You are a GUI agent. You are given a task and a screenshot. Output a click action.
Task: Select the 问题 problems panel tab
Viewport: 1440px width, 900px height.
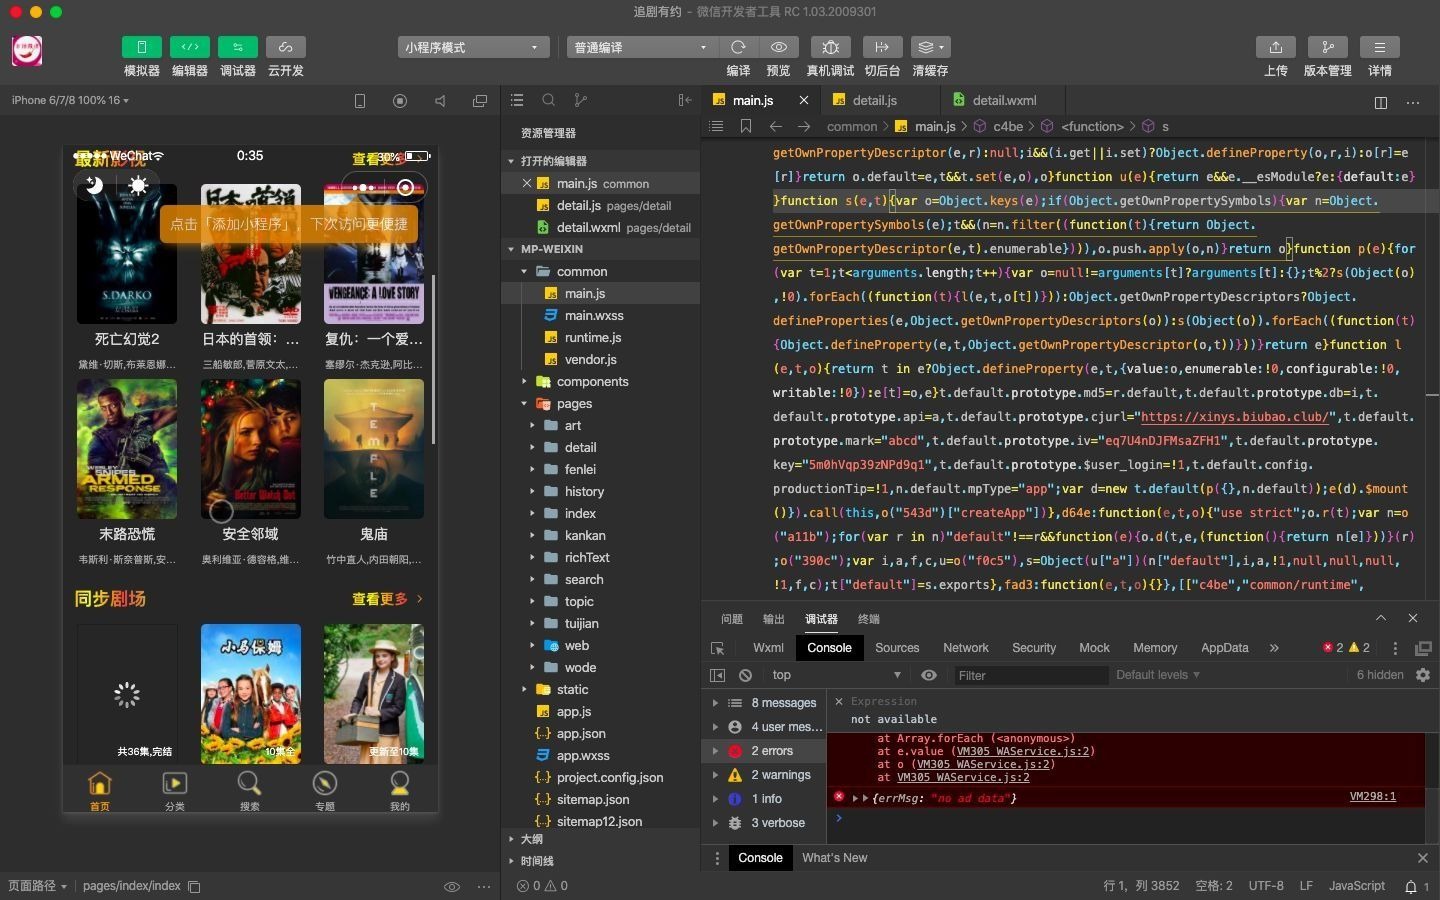coord(732,619)
